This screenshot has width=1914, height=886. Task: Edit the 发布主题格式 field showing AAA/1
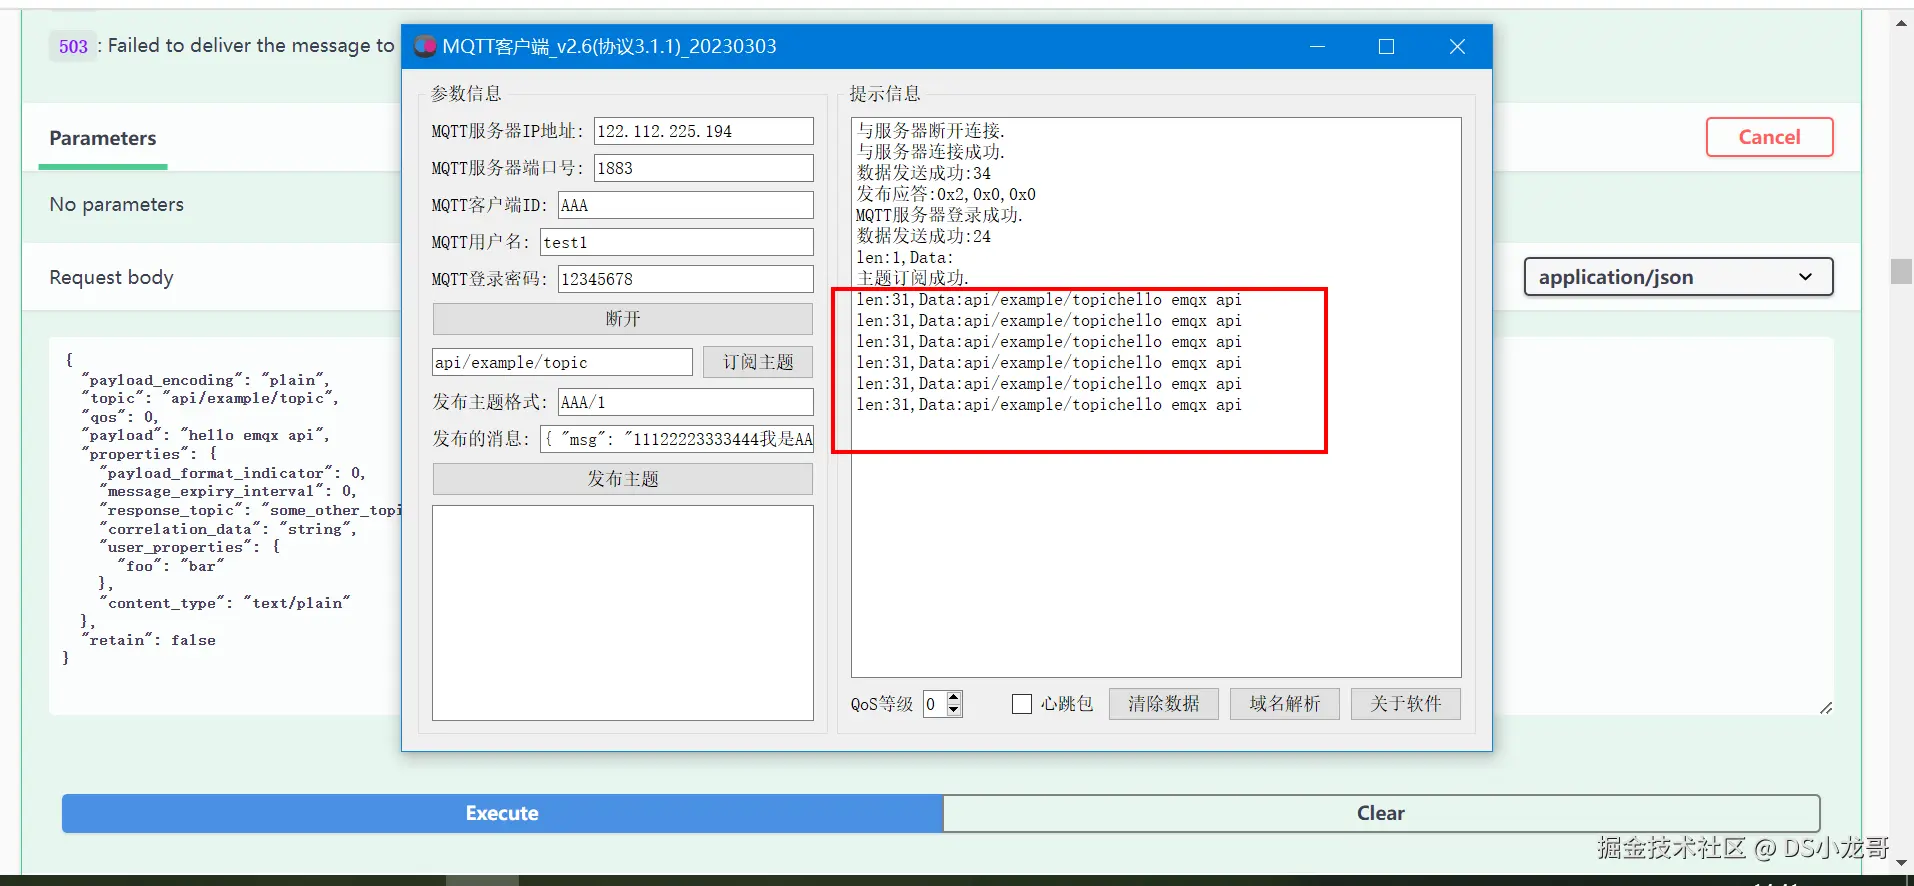686,402
